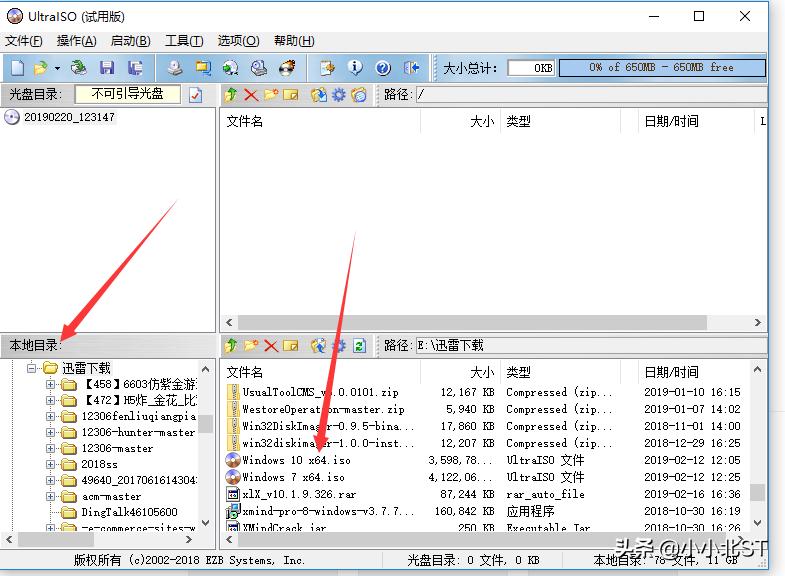This screenshot has height=576, width=785.
Task: Click the disc path field showing /
Action: 591,95
